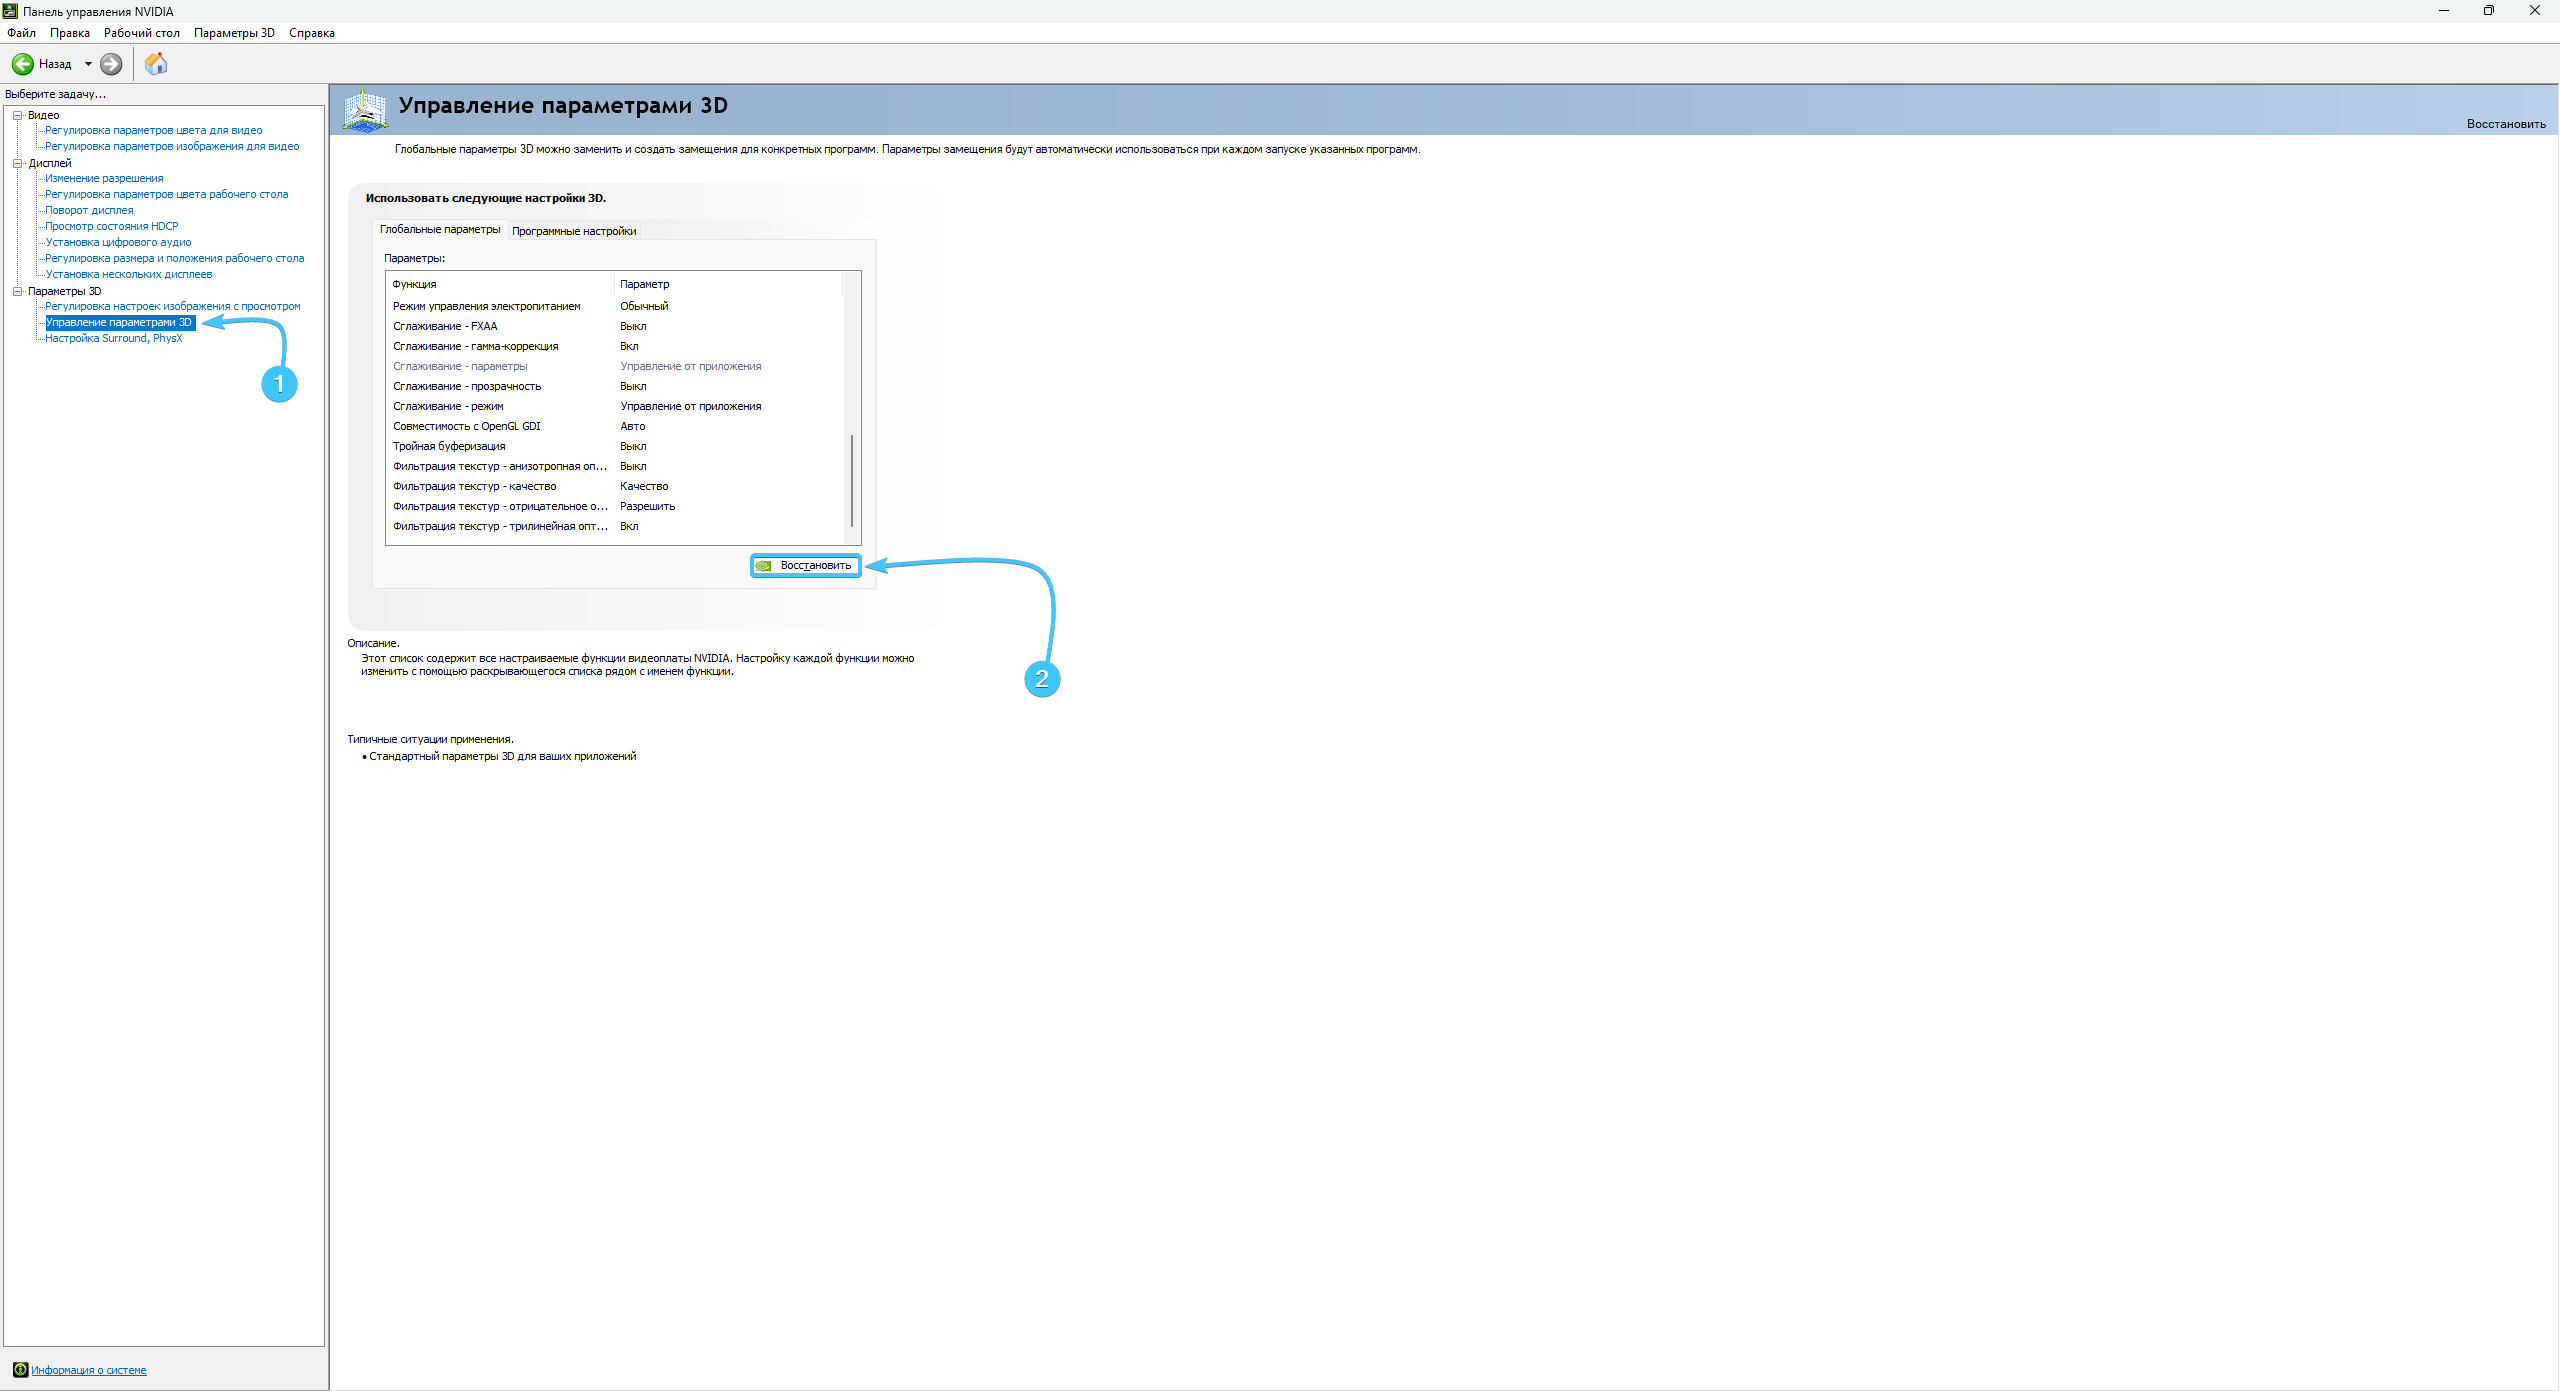Select Фильтрация текстур - анизотропная оптимизация row
Screen dimensions: 2560x1392
[x=615, y=466]
